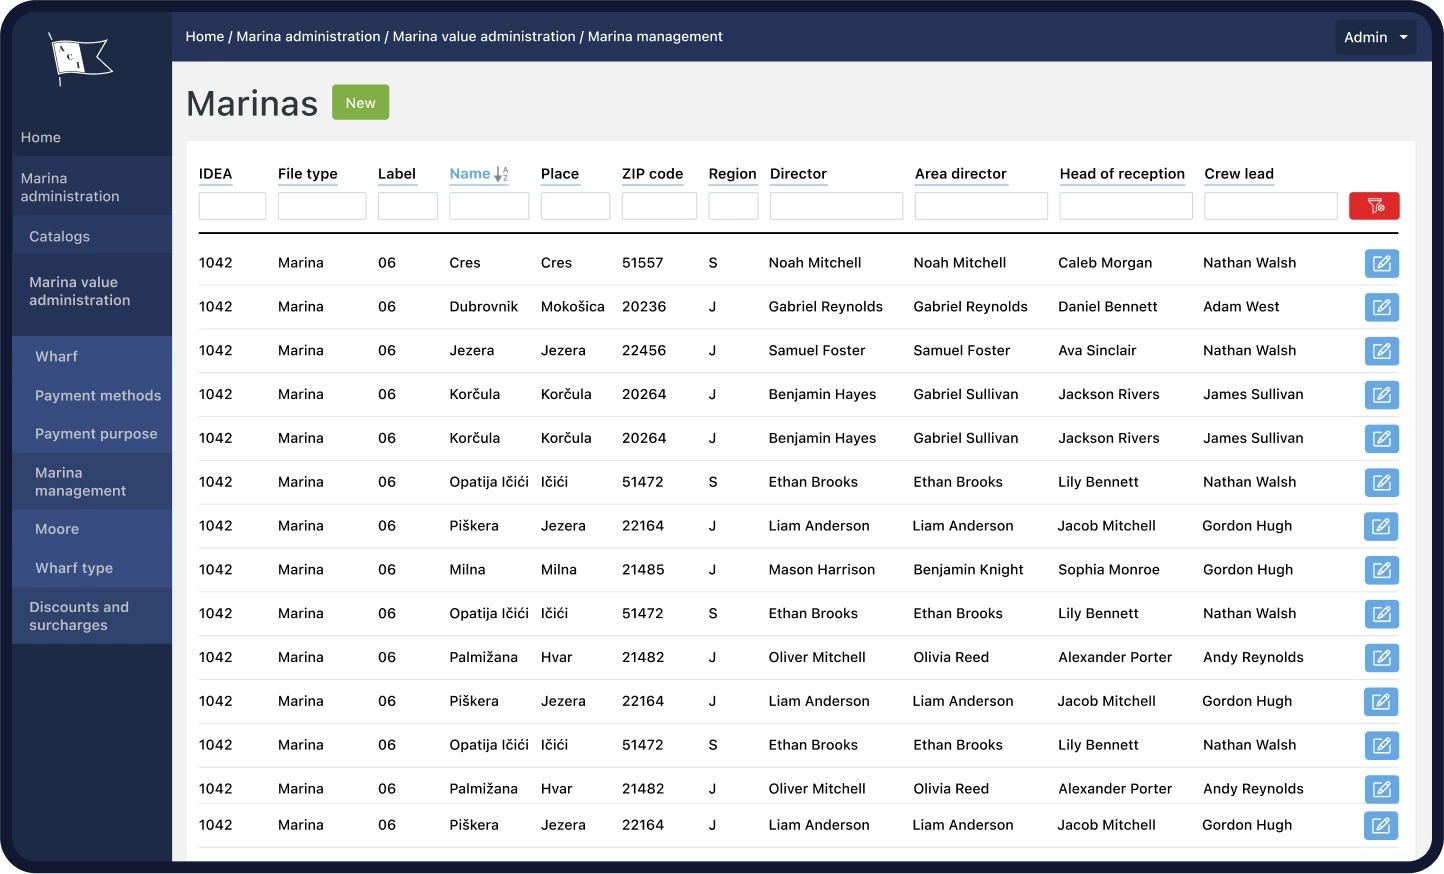
Task: Open Marina value administration section
Action: (x=80, y=292)
